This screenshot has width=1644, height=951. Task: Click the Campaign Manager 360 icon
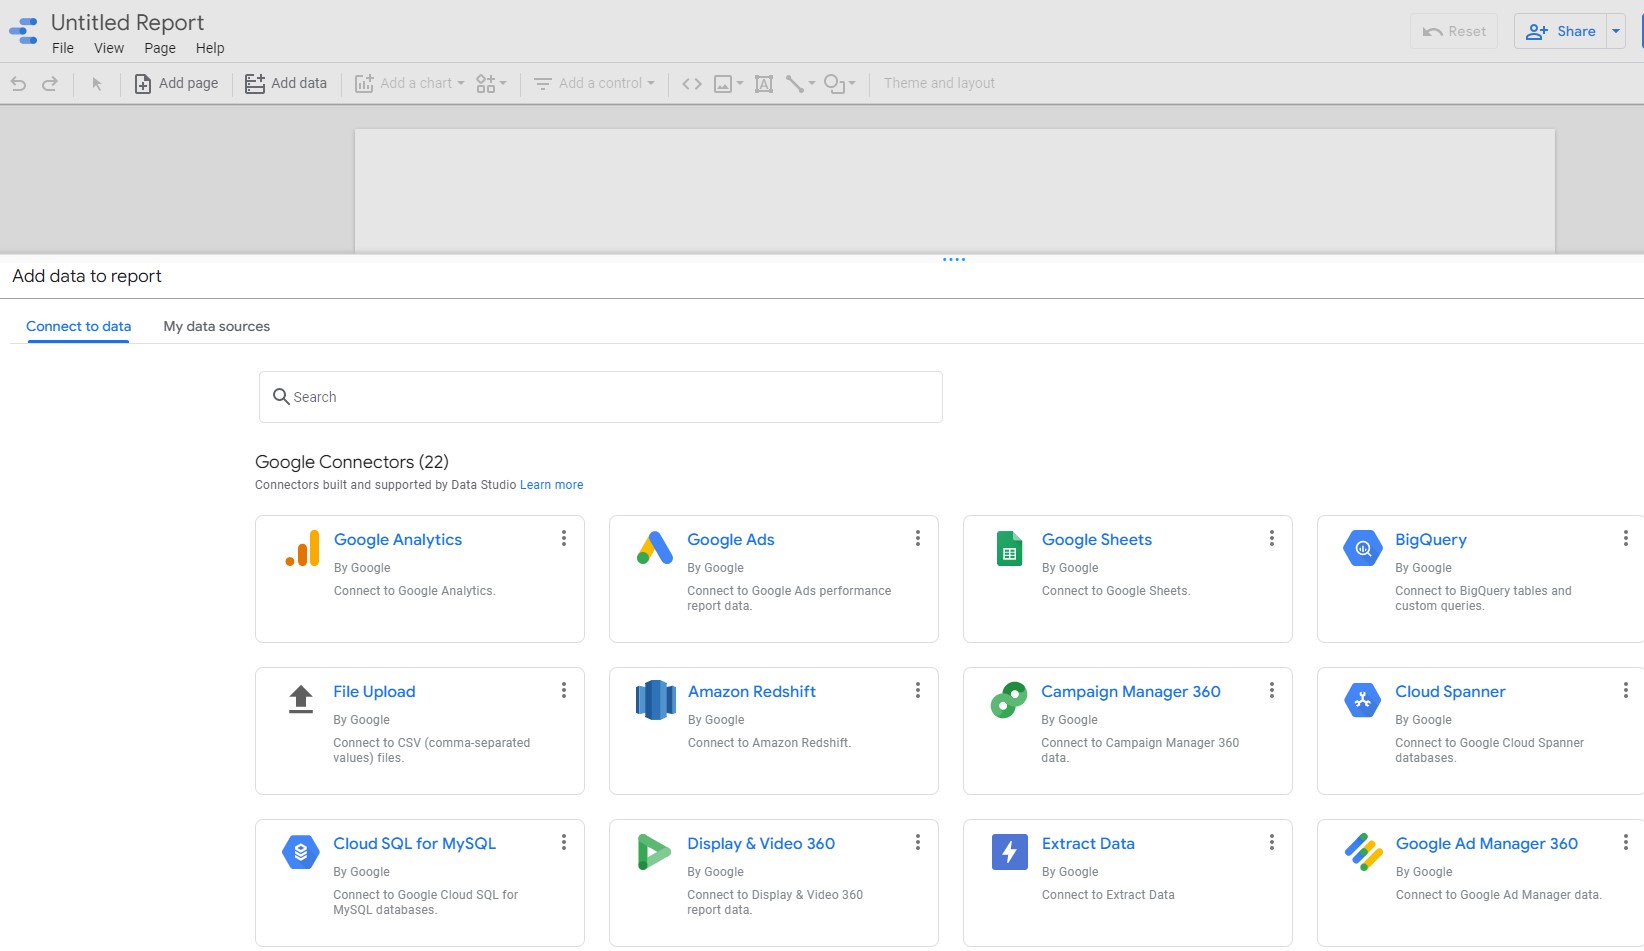tap(1009, 700)
